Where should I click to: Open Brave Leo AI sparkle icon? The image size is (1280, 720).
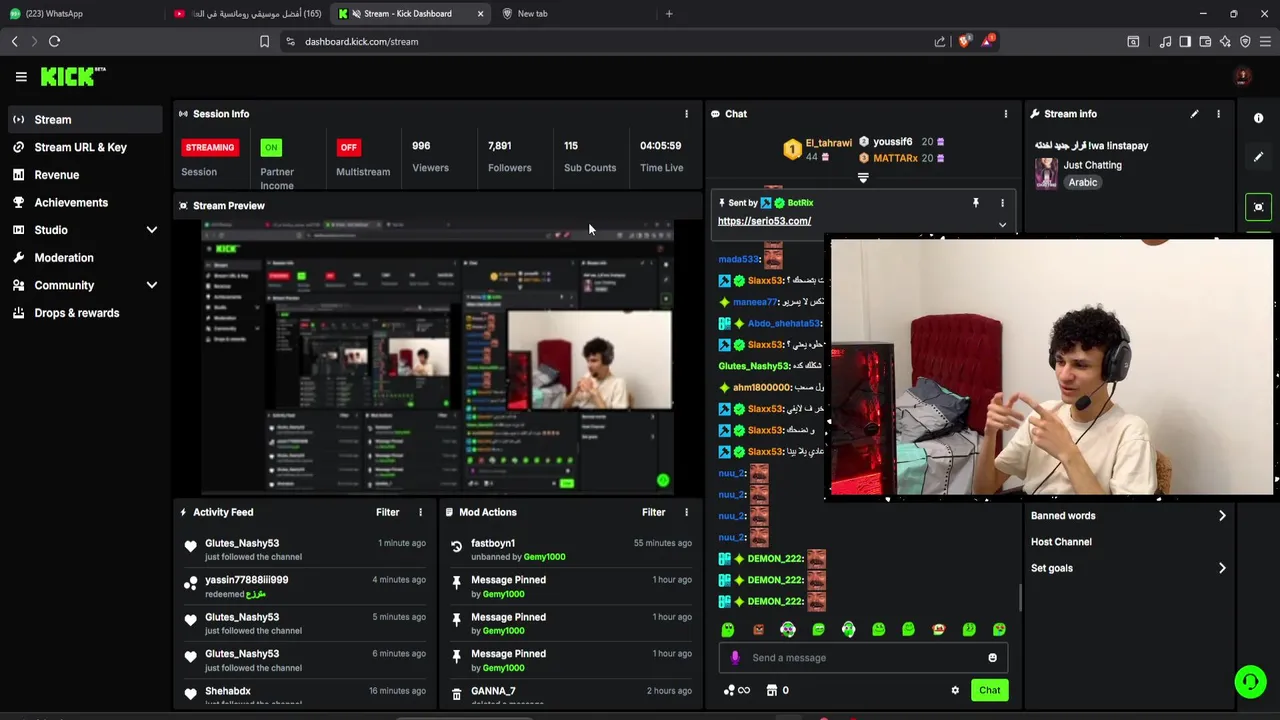point(1225,41)
